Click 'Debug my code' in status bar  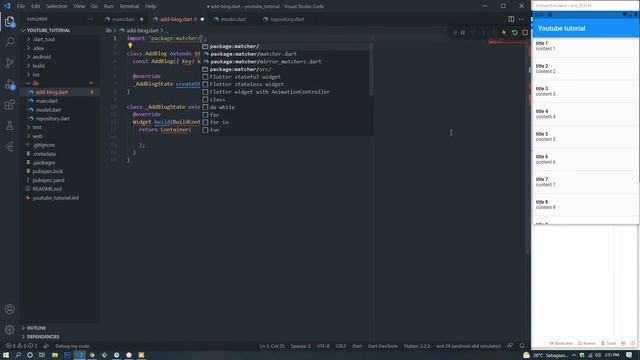(x=72, y=346)
